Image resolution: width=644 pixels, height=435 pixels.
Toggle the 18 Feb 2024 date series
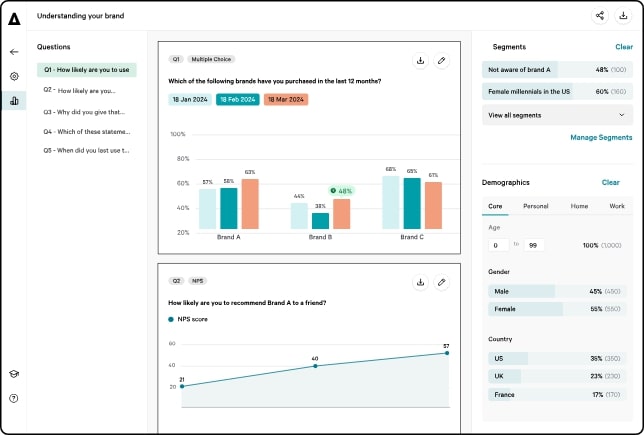coord(237,99)
